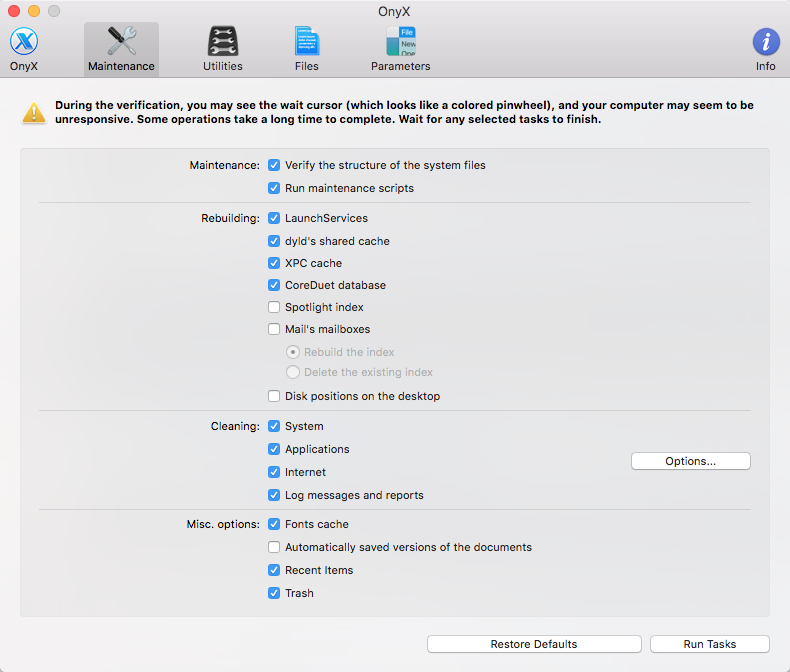Toggle the Applications cleaning checkbox
The width and height of the screenshot is (790, 672).
tap(274, 449)
